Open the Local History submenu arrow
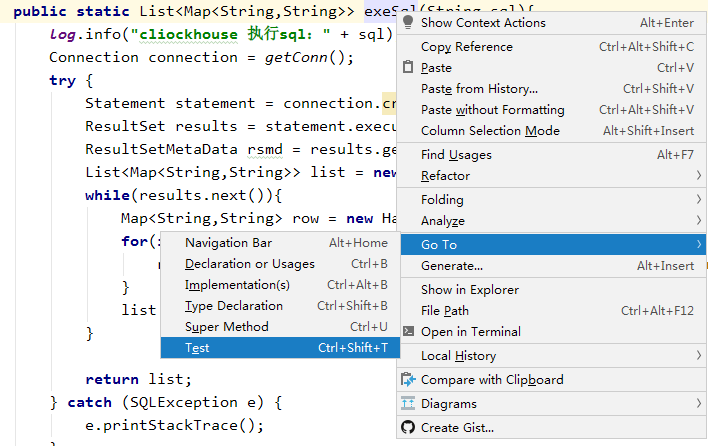The width and height of the screenshot is (708, 446). coord(698,356)
